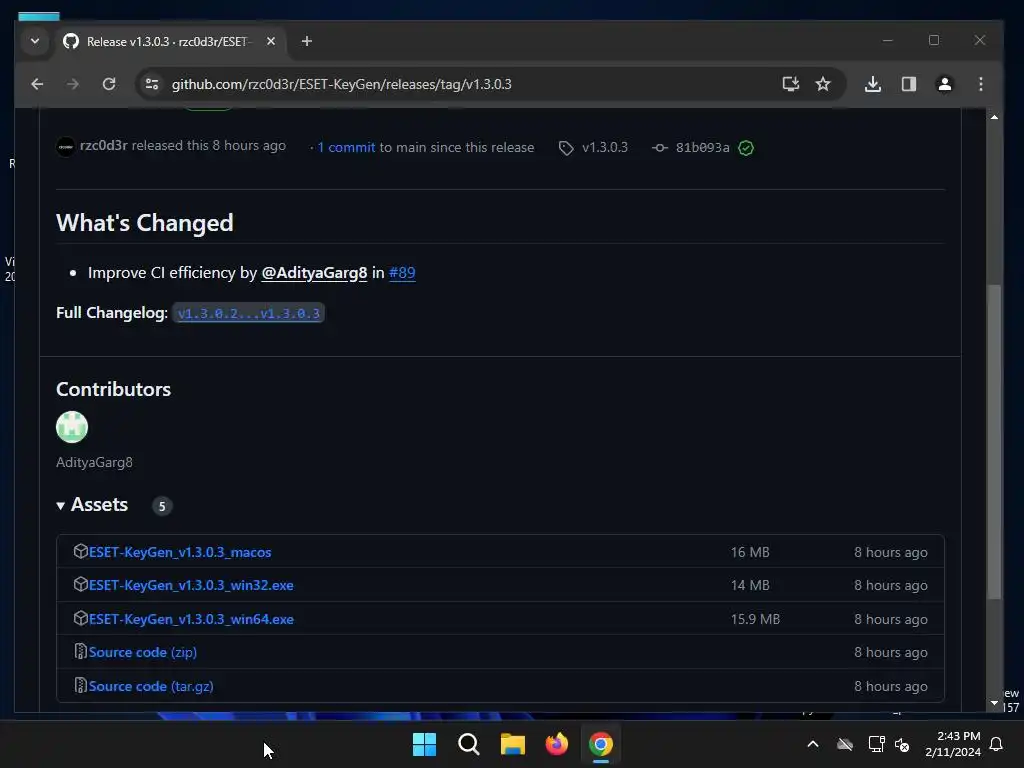1024x768 pixels.
Task: Download ESET-KeyGen_v1.3.0.3_macos asset
Action: (x=180, y=552)
